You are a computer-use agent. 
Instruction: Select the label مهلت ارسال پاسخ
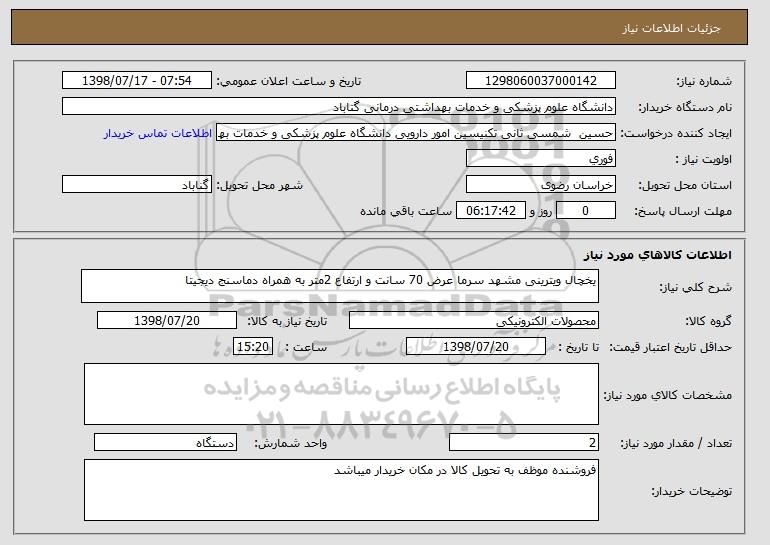tap(683, 211)
